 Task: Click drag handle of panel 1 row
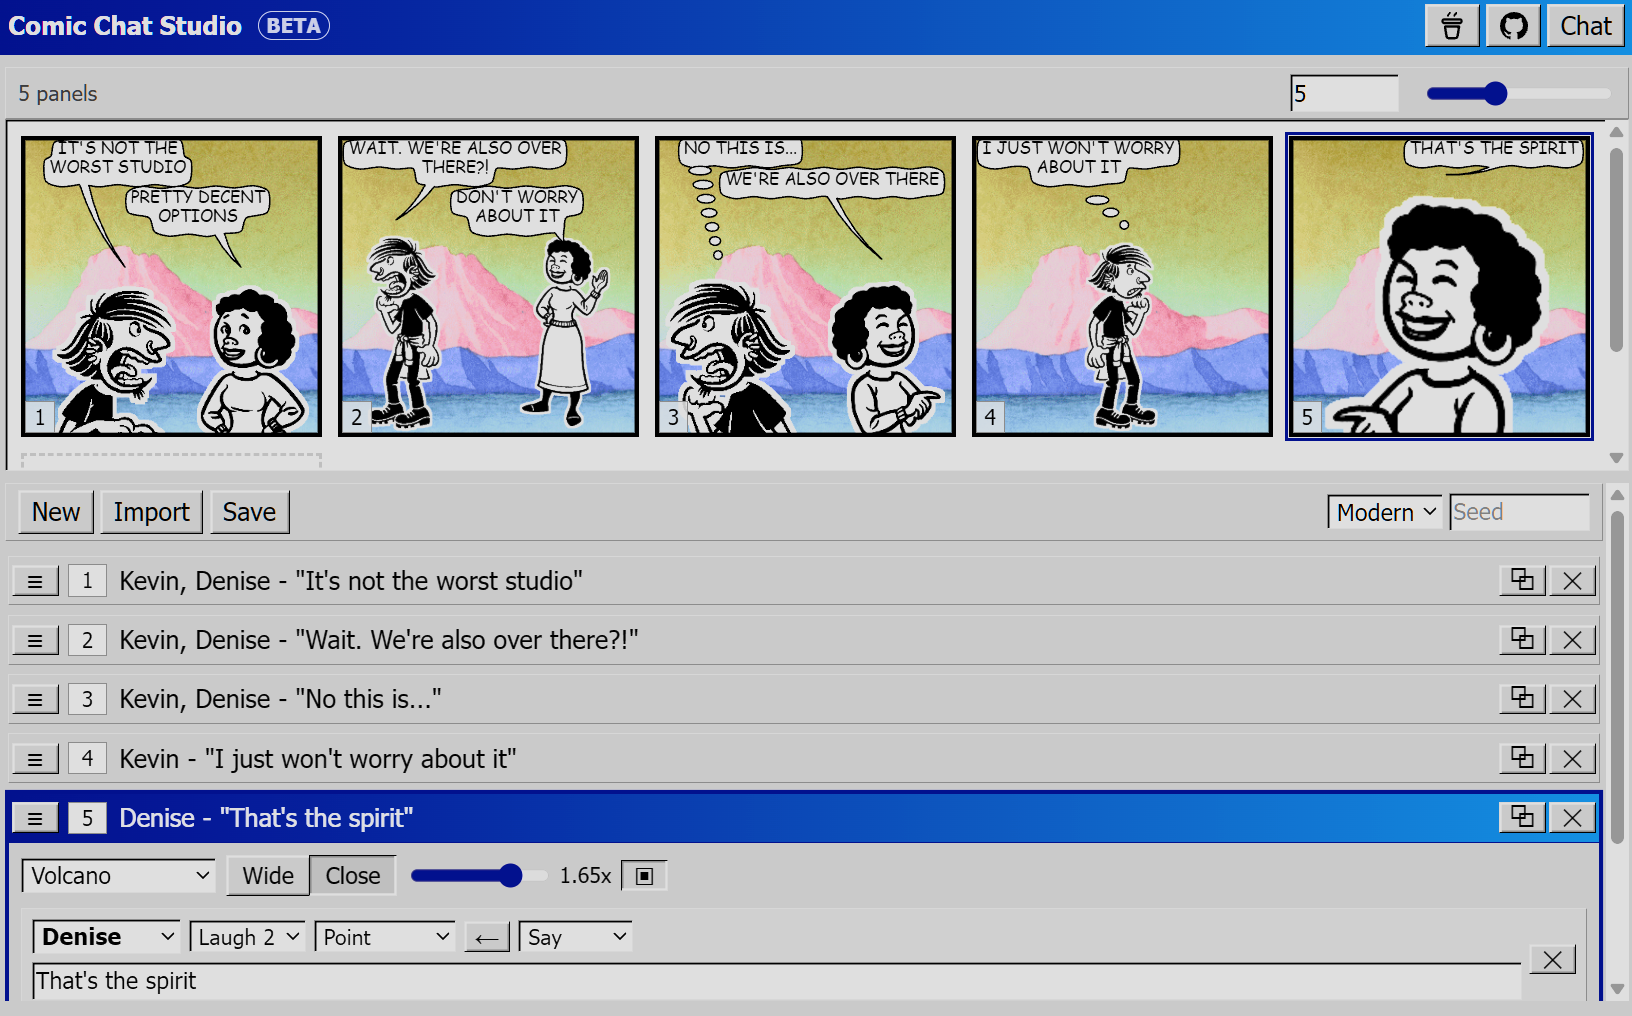pos(35,581)
